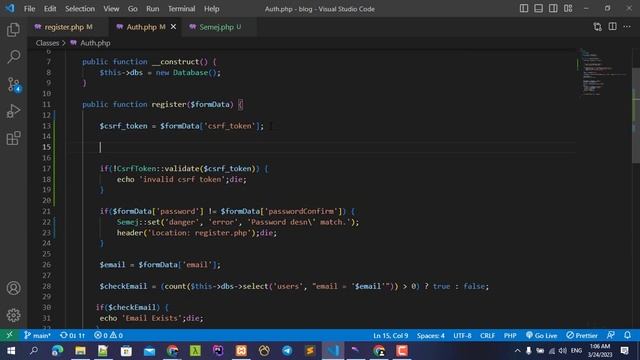Click the Open Changes icon in editor toolbar

click(x=598, y=27)
